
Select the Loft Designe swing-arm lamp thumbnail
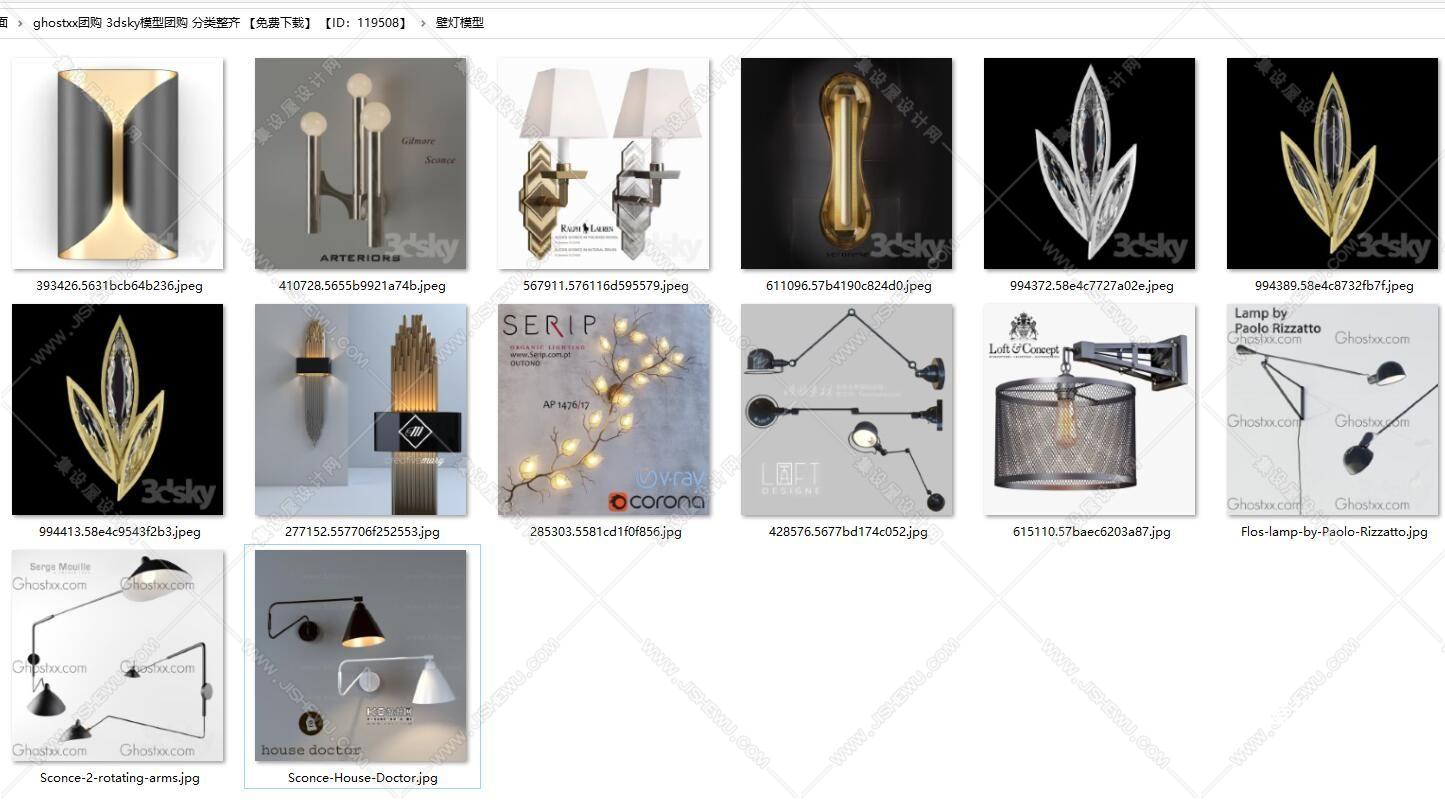coord(847,410)
